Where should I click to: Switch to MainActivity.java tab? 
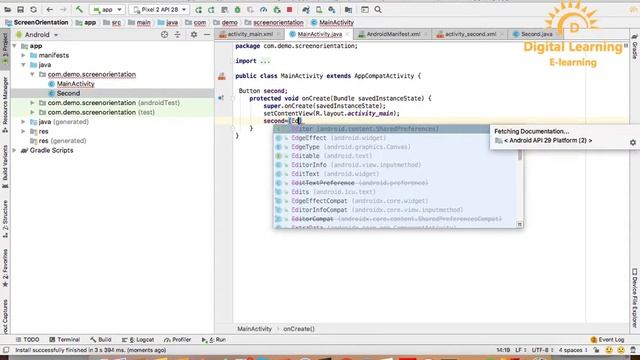320,34
